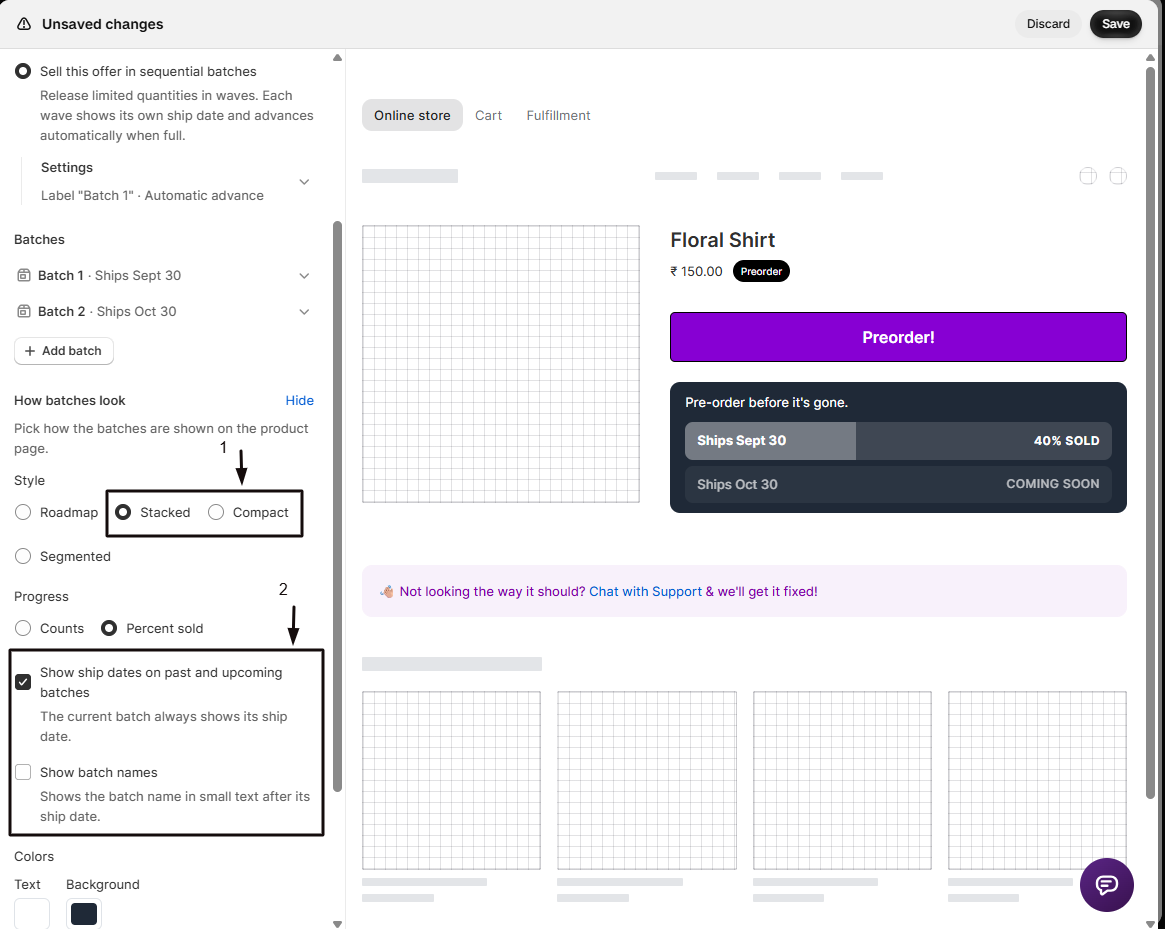Screen dimensions: 1165x929
Task: Click the Ships Sept 30 progress bar
Action: 898,441
